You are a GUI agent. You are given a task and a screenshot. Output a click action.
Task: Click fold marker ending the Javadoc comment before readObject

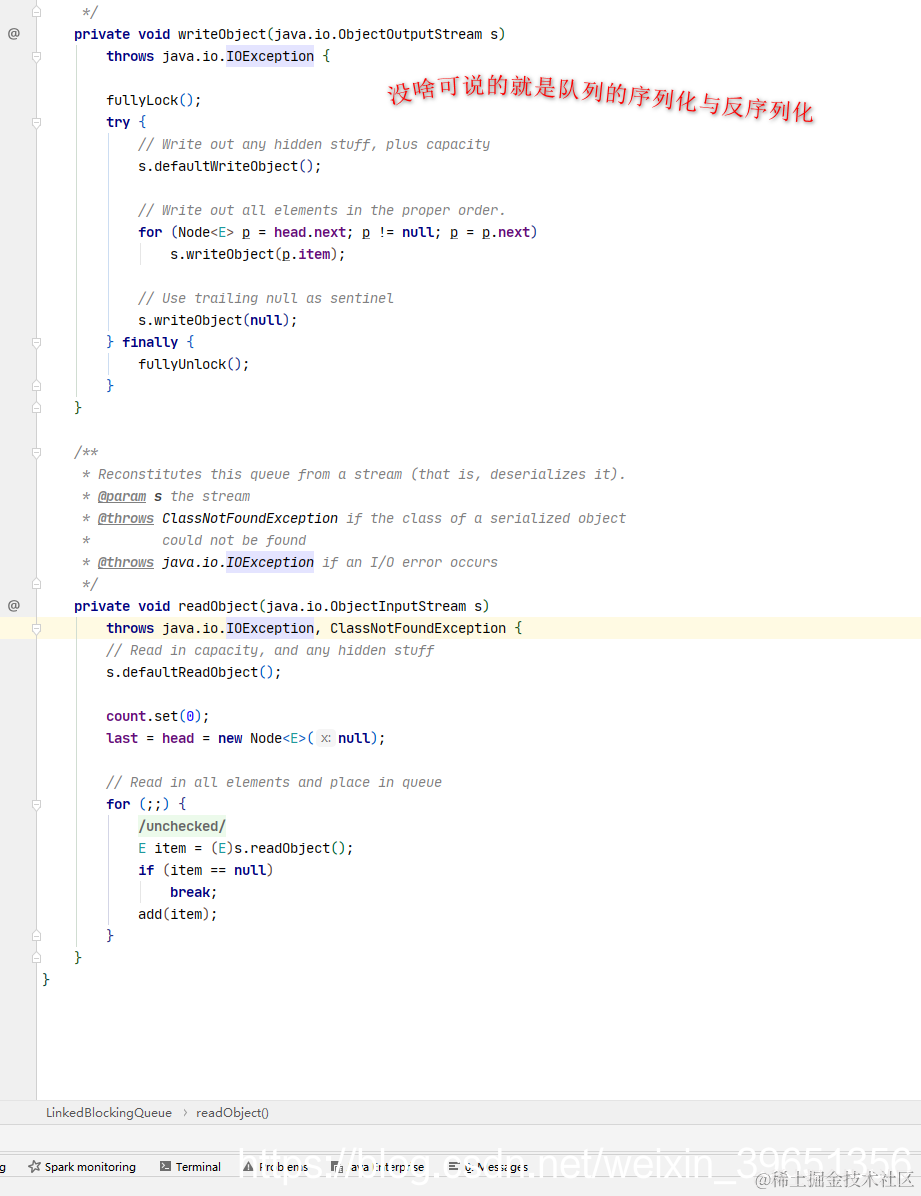click(36, 584)
